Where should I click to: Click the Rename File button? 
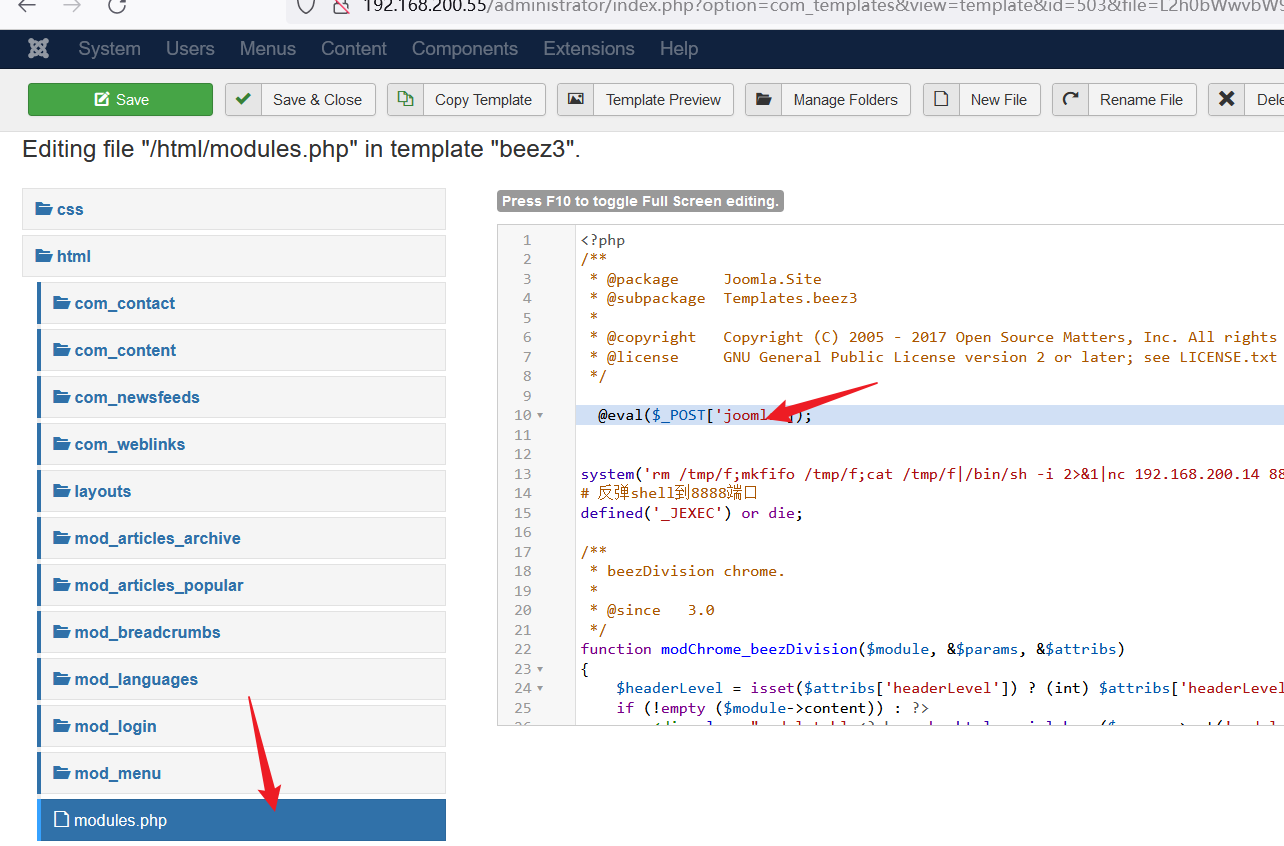1124,99
